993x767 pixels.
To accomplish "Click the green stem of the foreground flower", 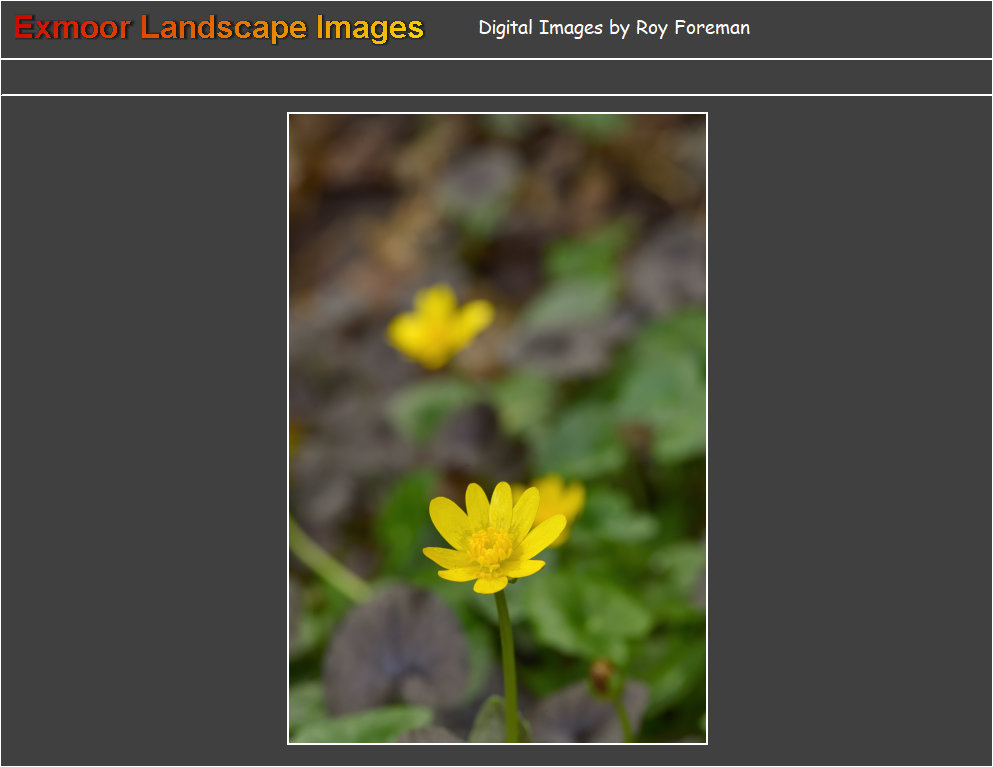I will point(508,660).
